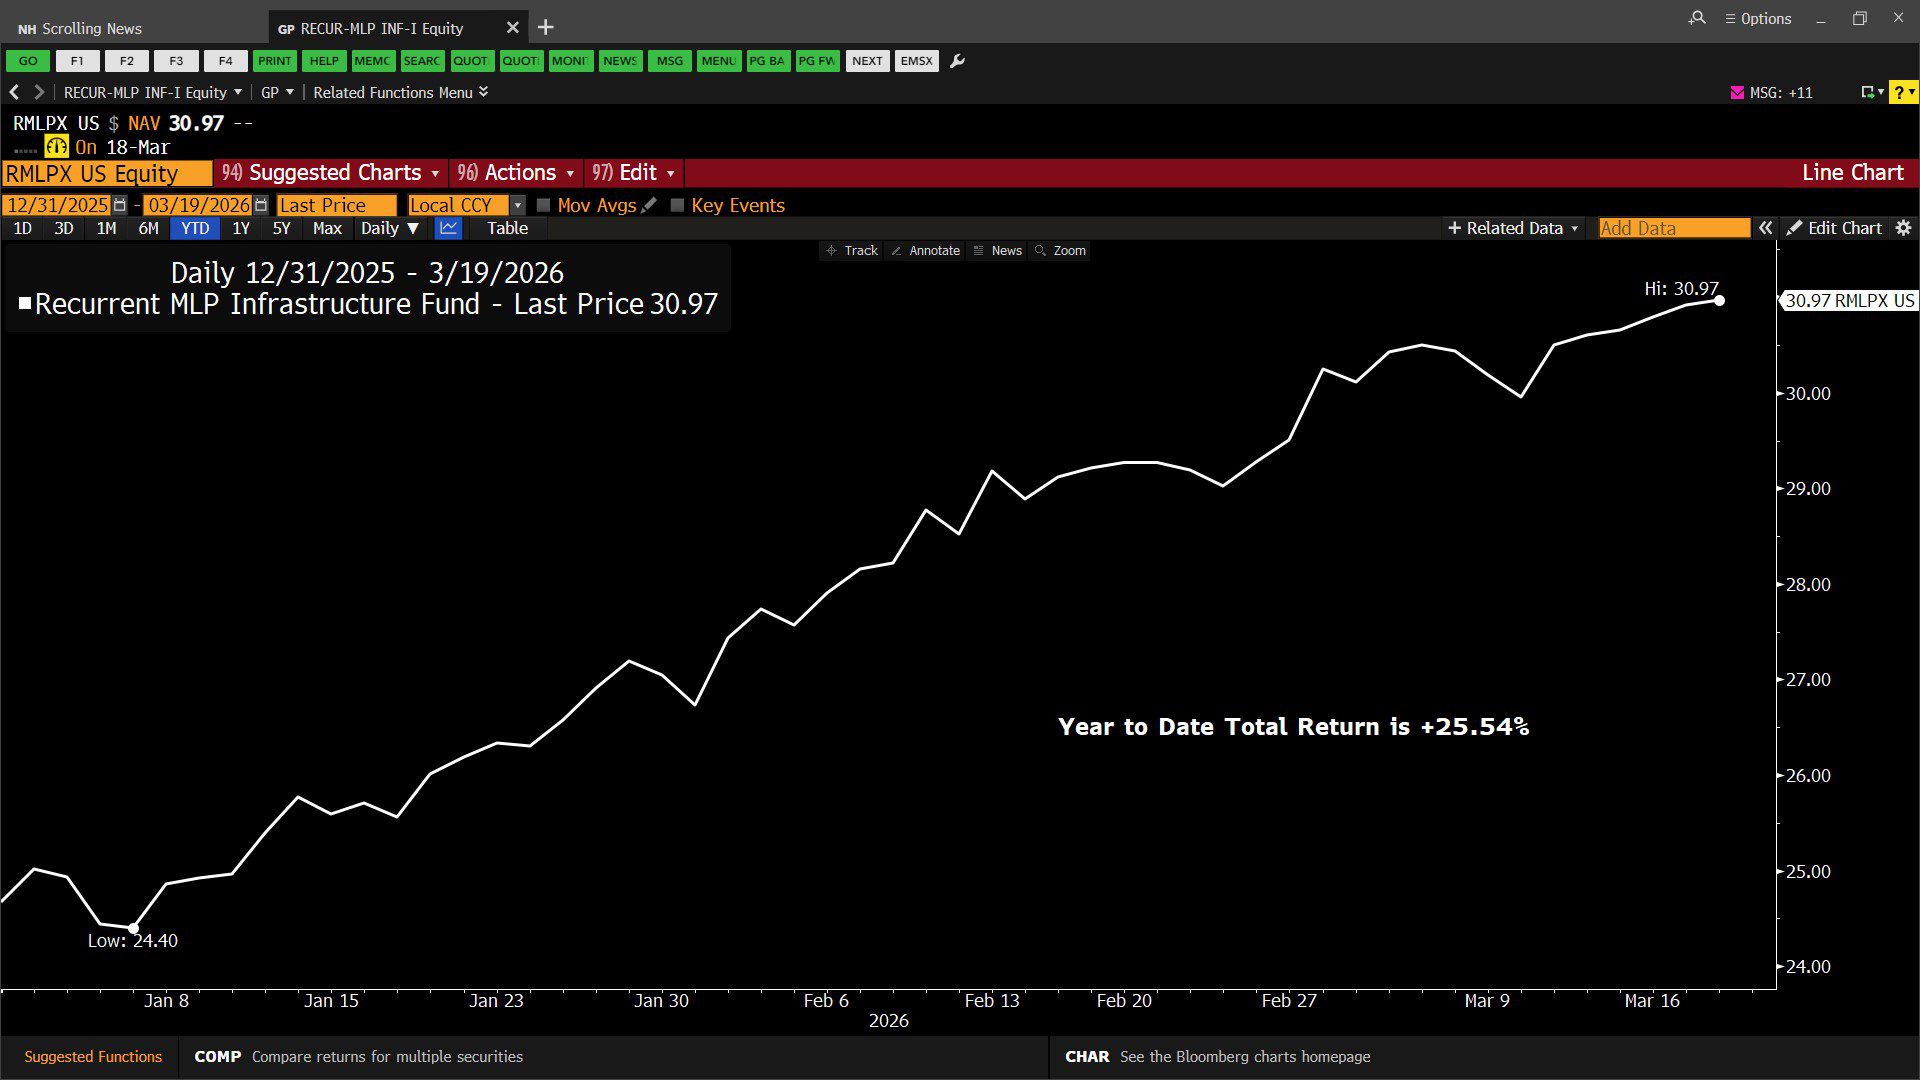This screenshot has width=1920, height=1080.
Task: Open the Daily periodicity dropdown
Action: coord(389,228)
